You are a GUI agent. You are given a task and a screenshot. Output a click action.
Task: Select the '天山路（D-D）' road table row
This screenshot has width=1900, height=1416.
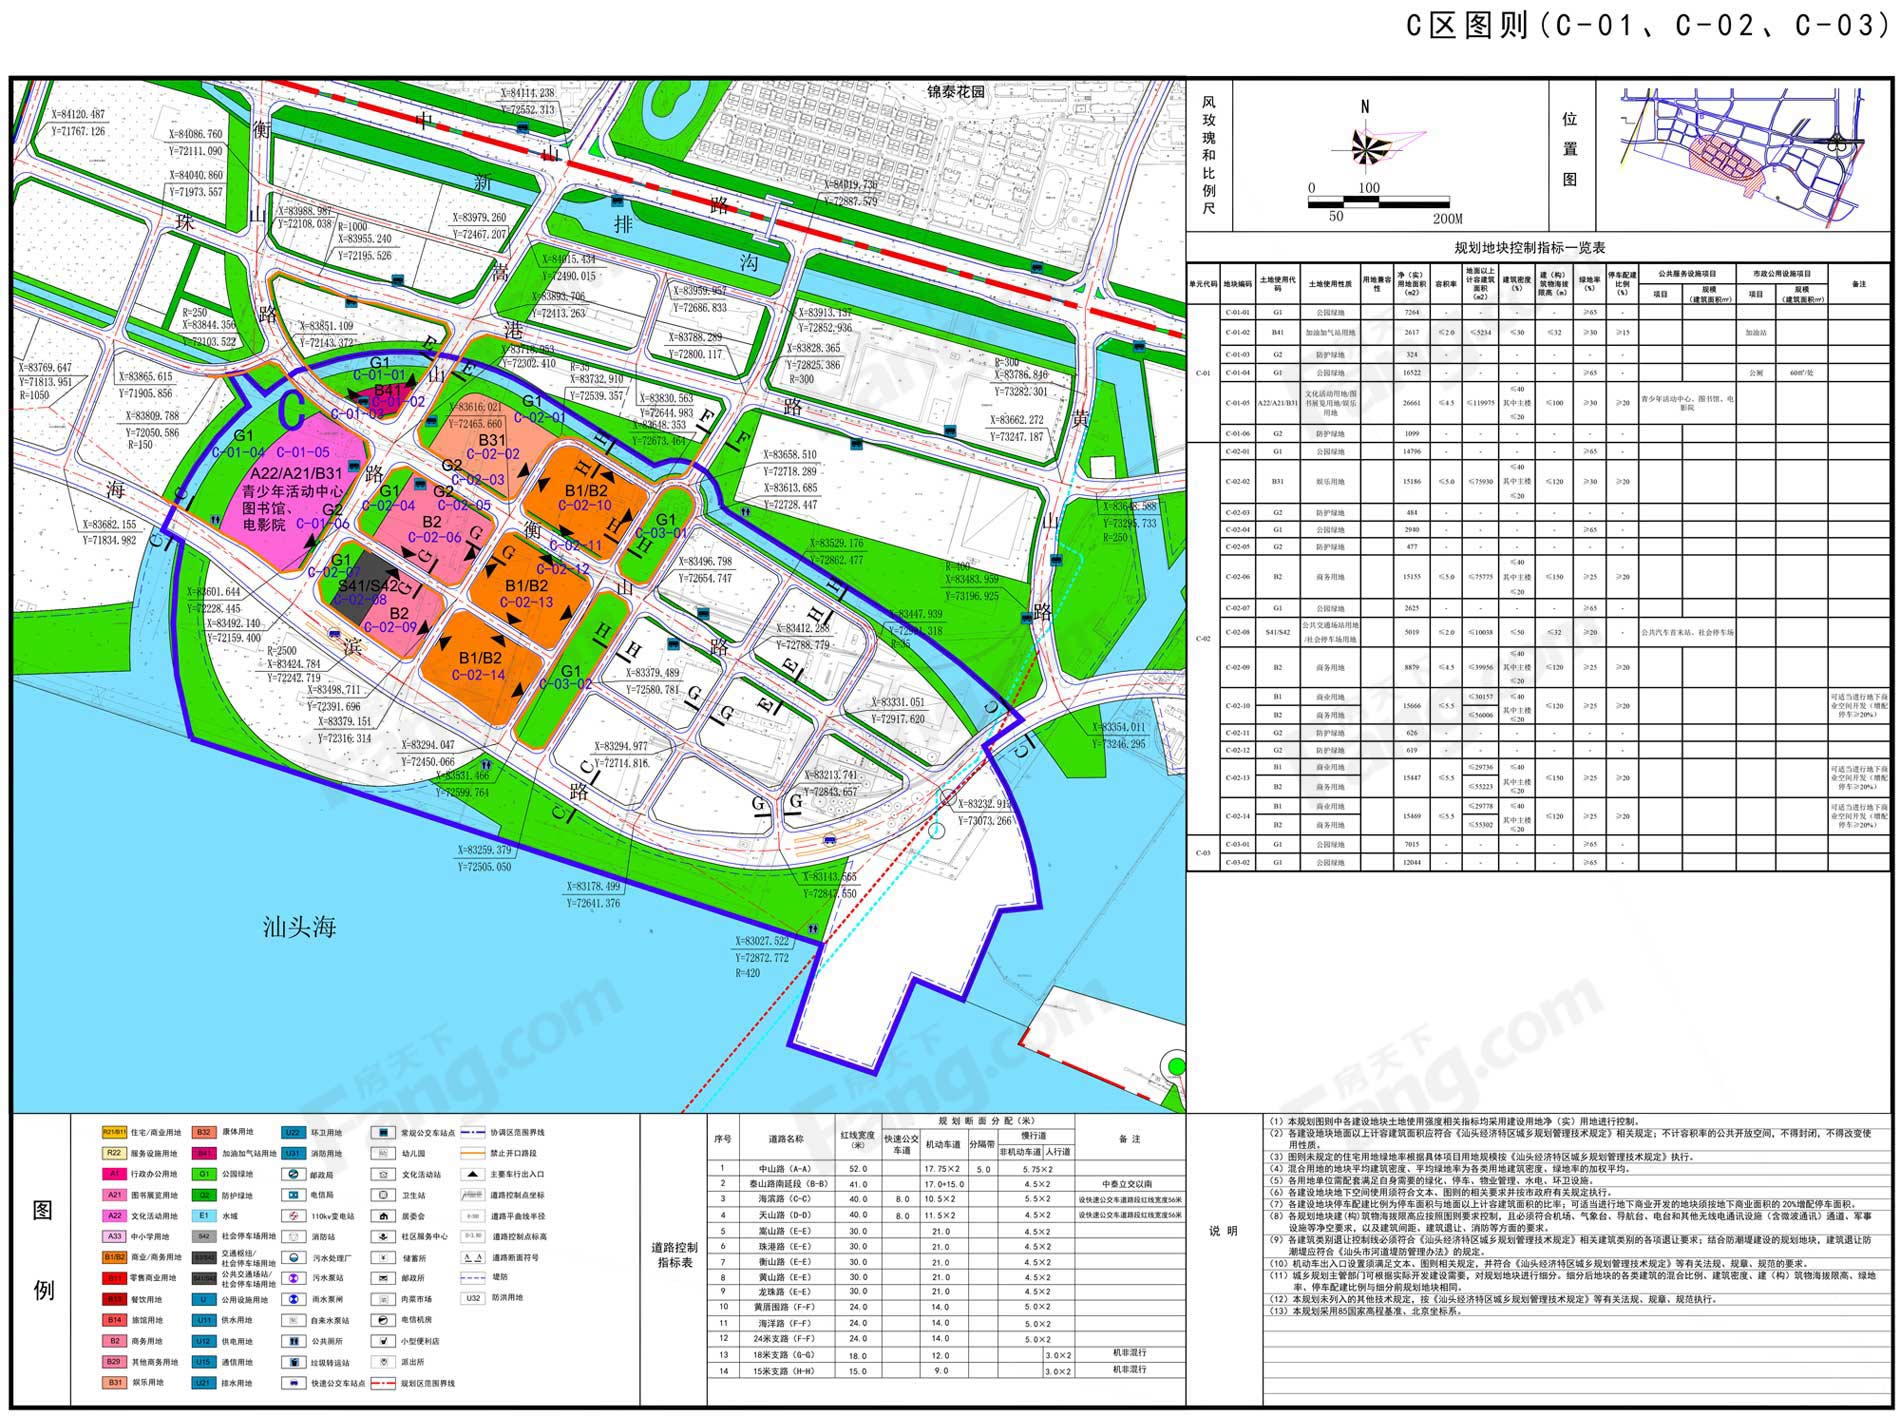click(x=946, y=1215)
